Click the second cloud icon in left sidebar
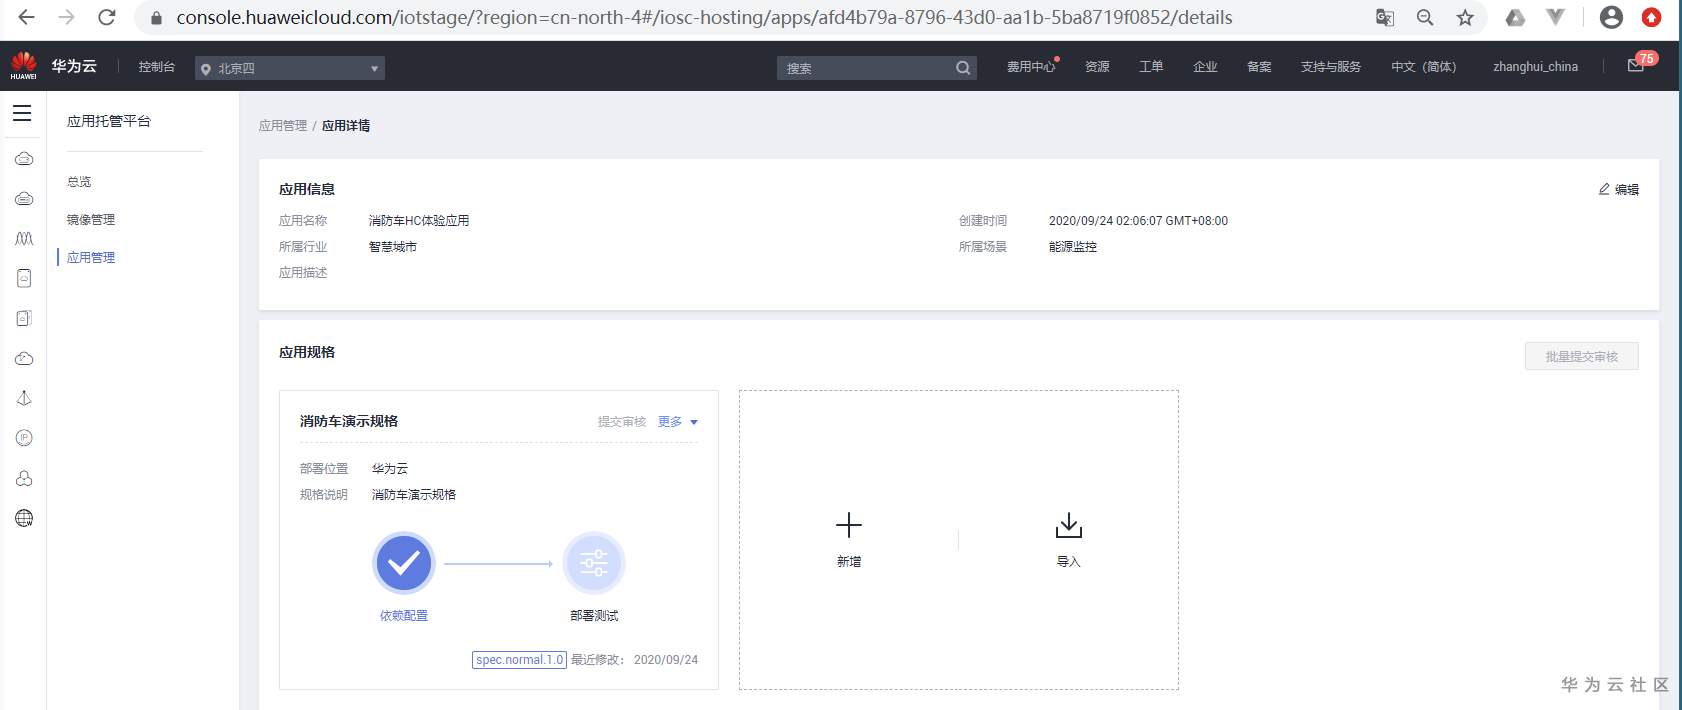Screen dimensions: 1682x710 [24, 199]
